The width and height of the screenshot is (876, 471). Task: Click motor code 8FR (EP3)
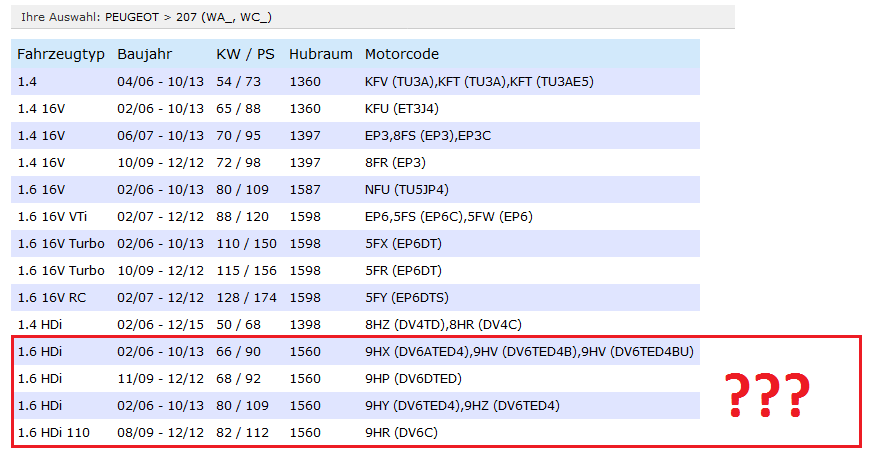(x=395, y=162)
